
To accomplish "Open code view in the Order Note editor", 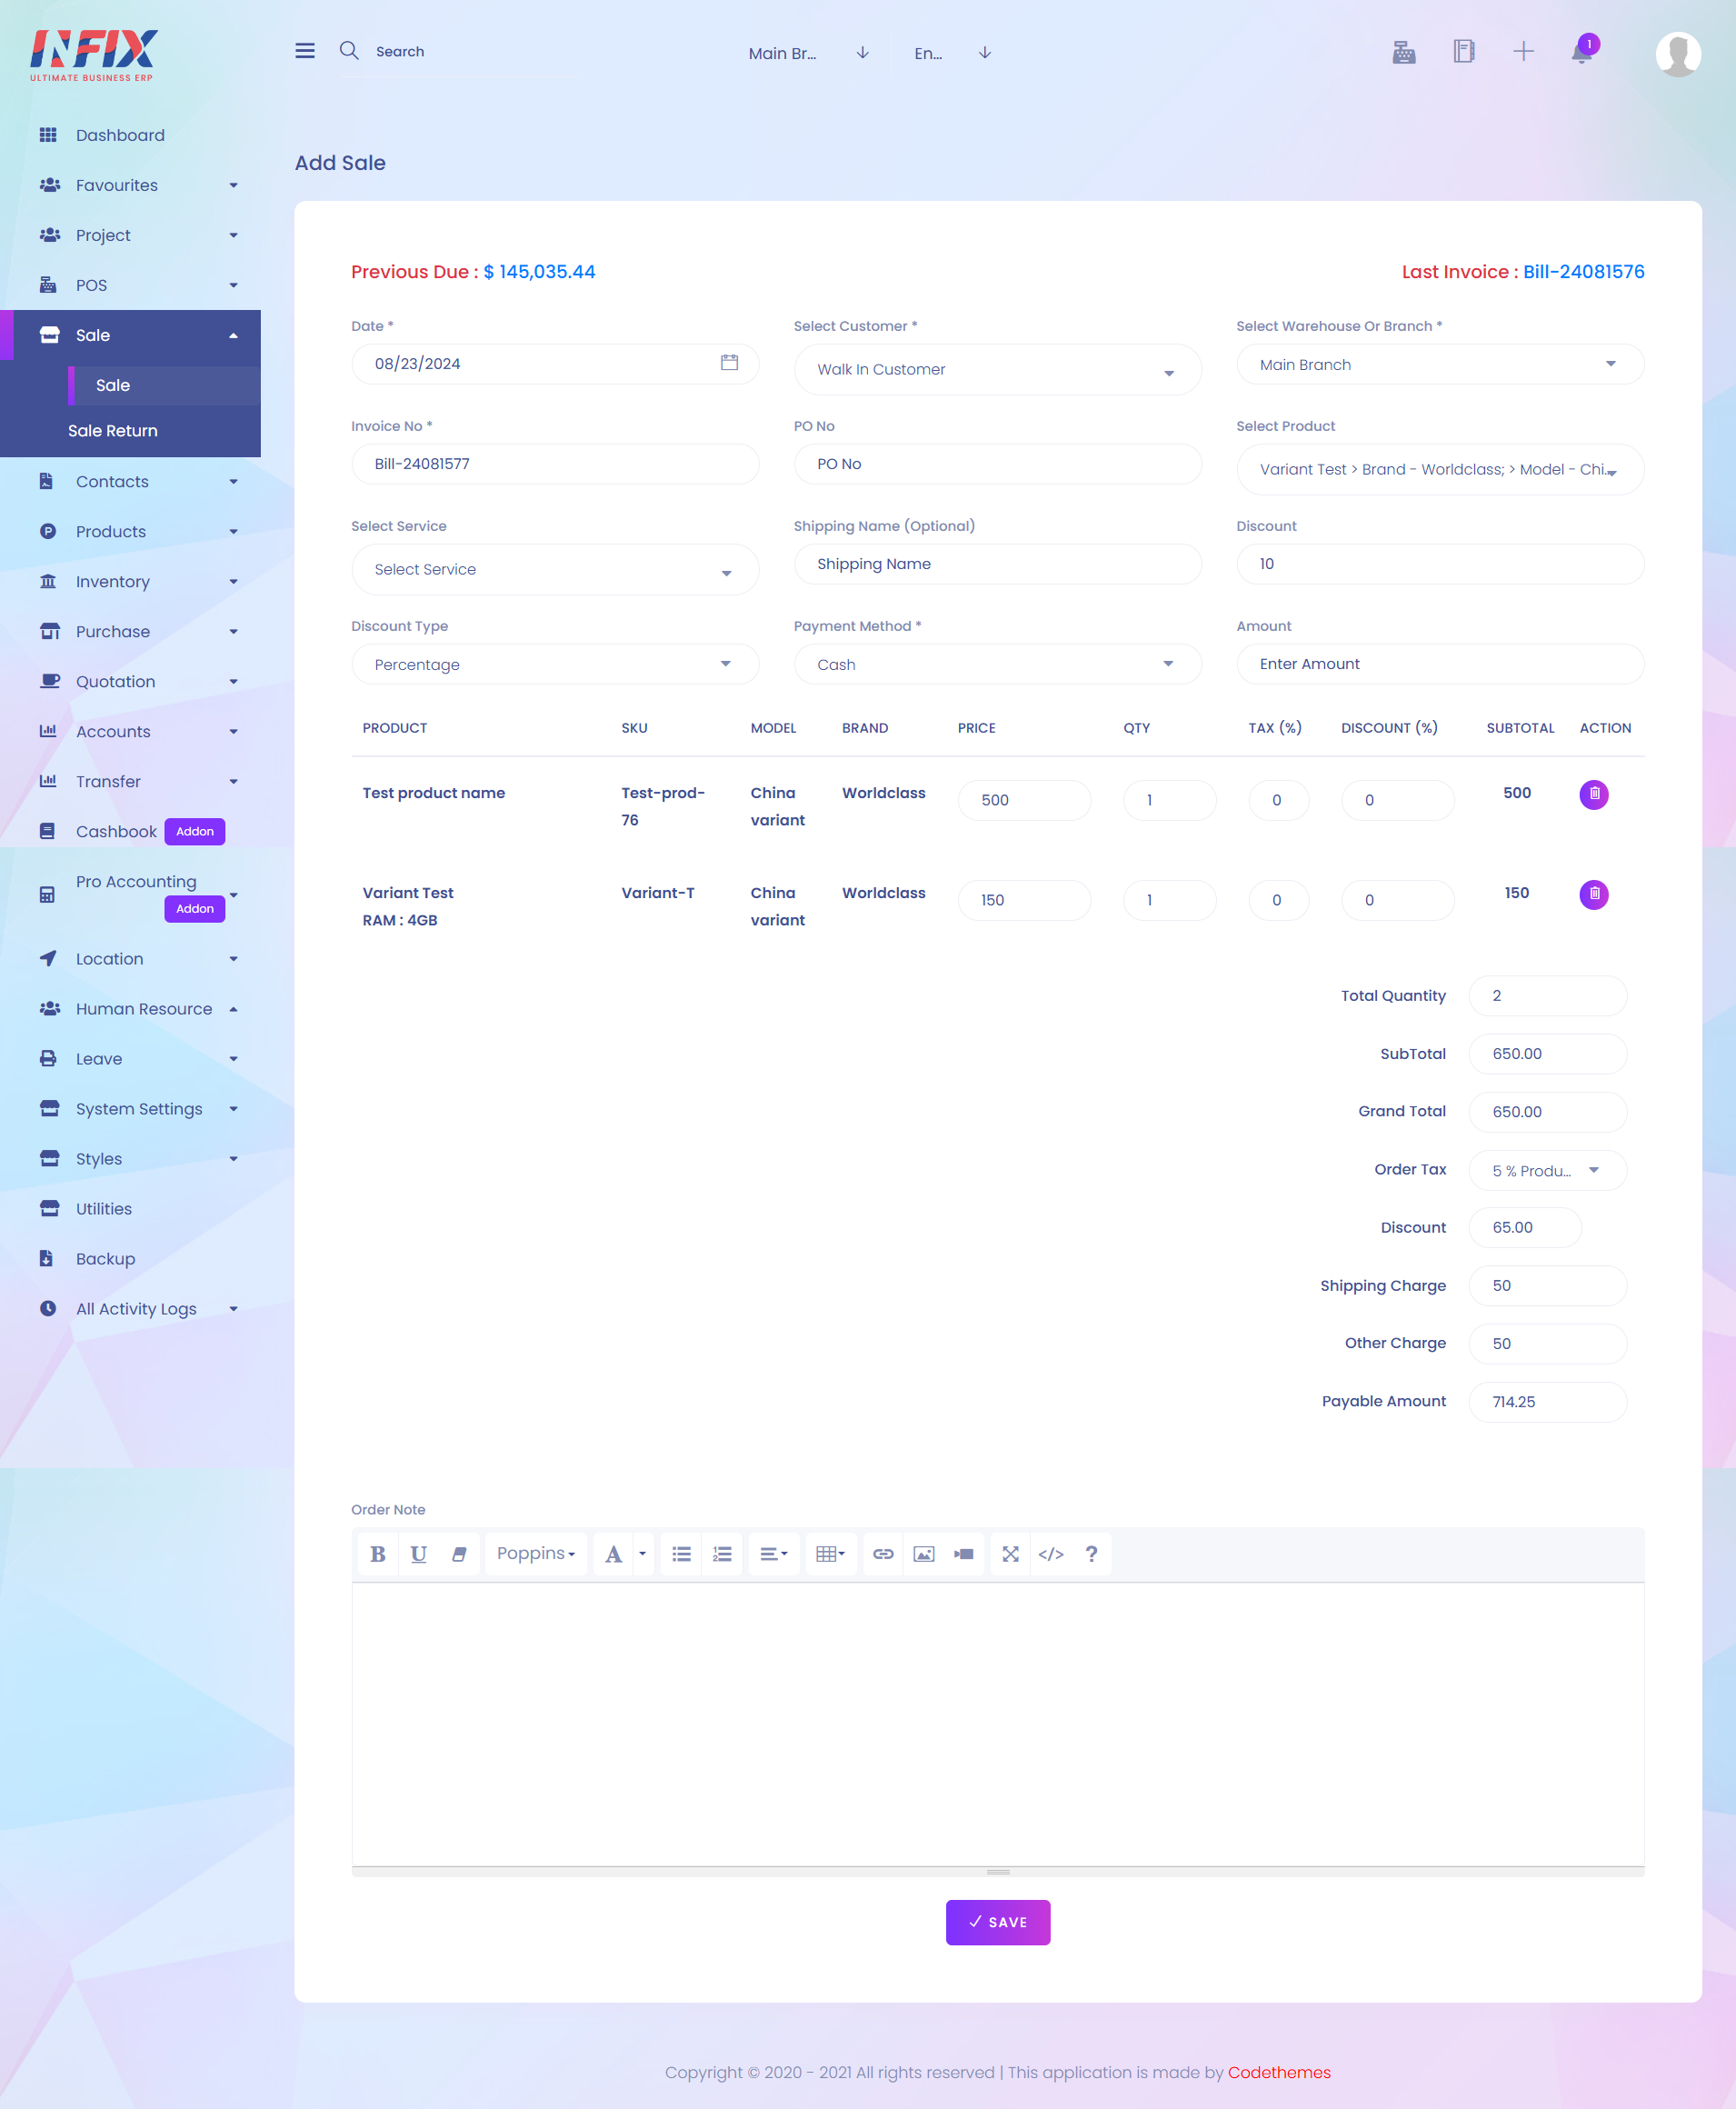I will click(x=1051, y=1554).
